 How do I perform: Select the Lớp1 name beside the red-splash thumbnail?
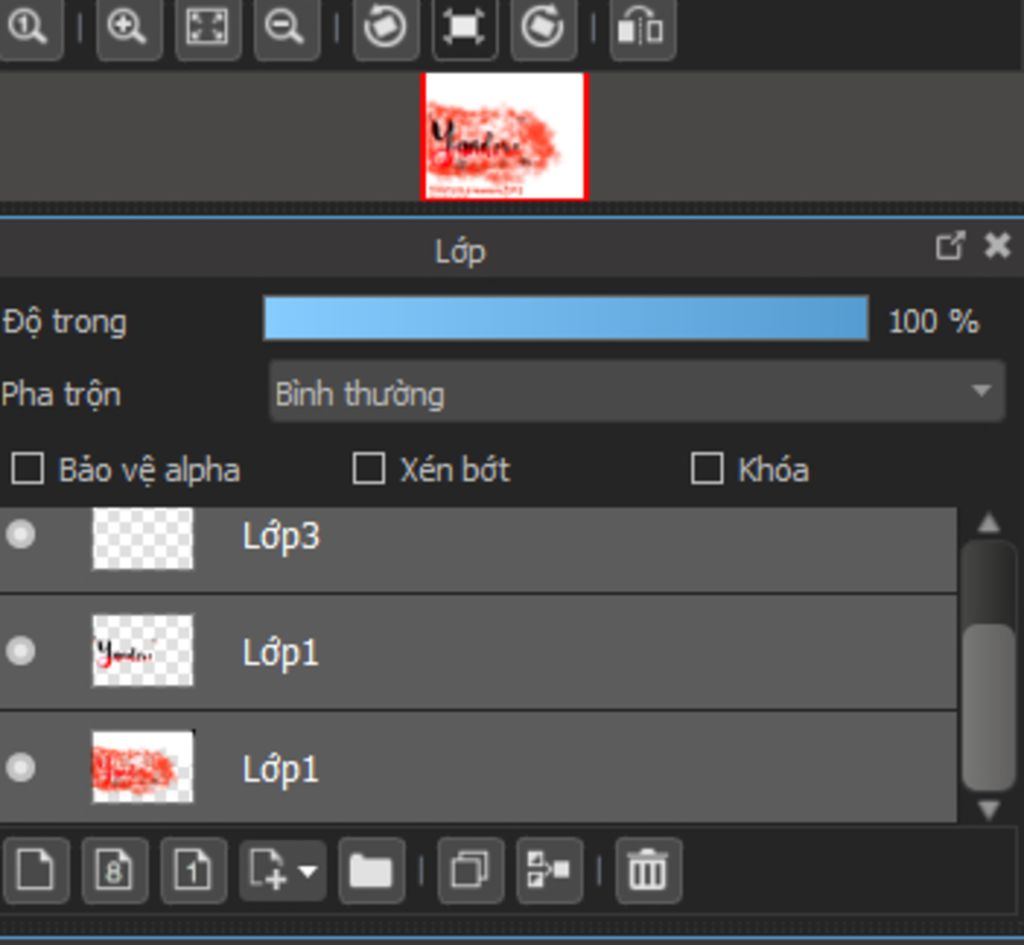(281, 769)
